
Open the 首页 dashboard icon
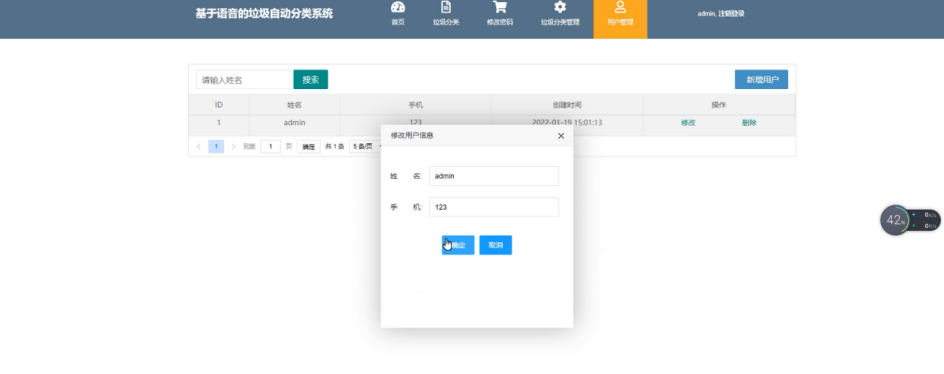[398, 8]
